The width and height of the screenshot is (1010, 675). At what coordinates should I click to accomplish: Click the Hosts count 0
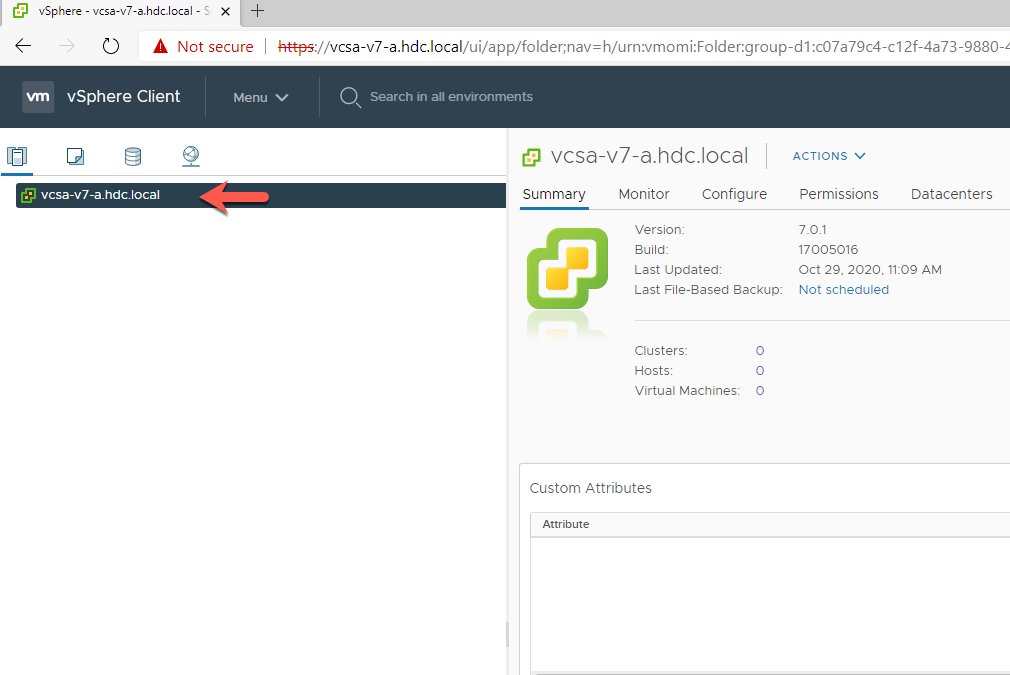coord(760,371)
